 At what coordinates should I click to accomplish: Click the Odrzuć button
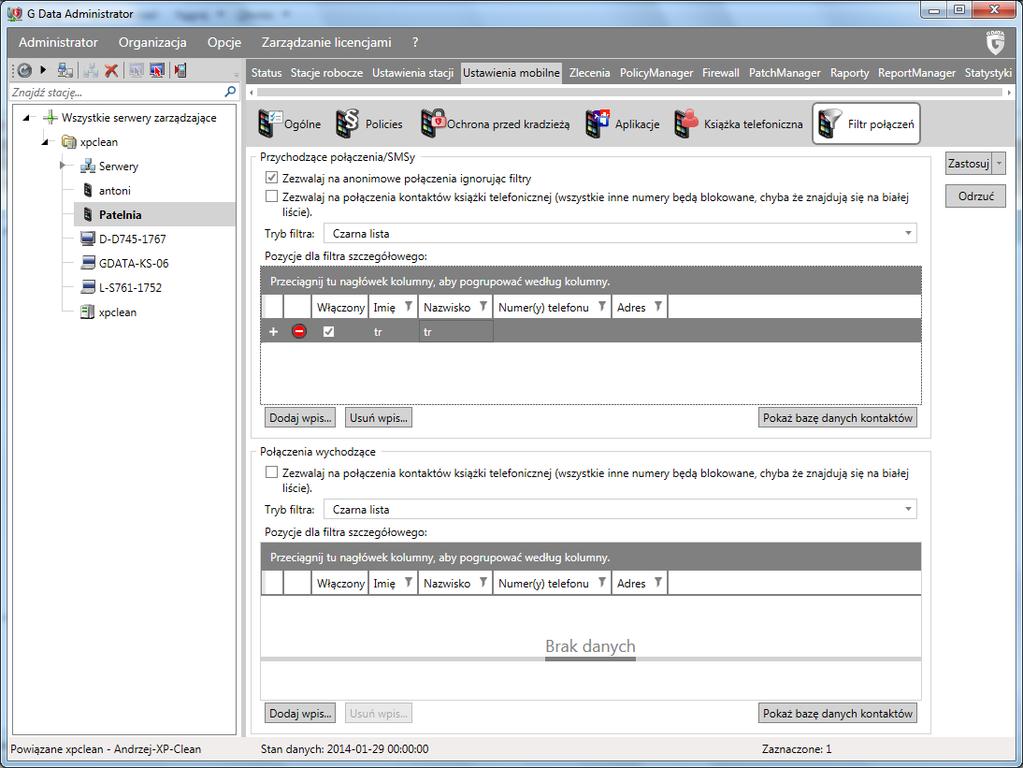point(975,196)
